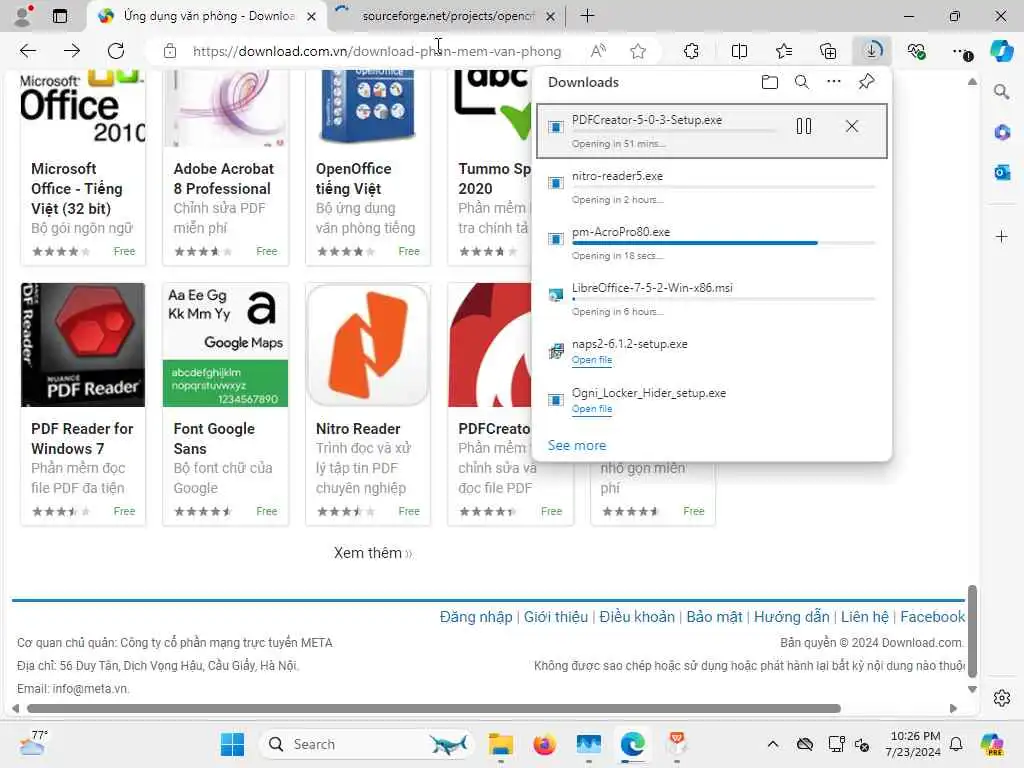Open Font Google Sans link
Viewport: 1024px width, 768px height.
click(x=214, y=438)
